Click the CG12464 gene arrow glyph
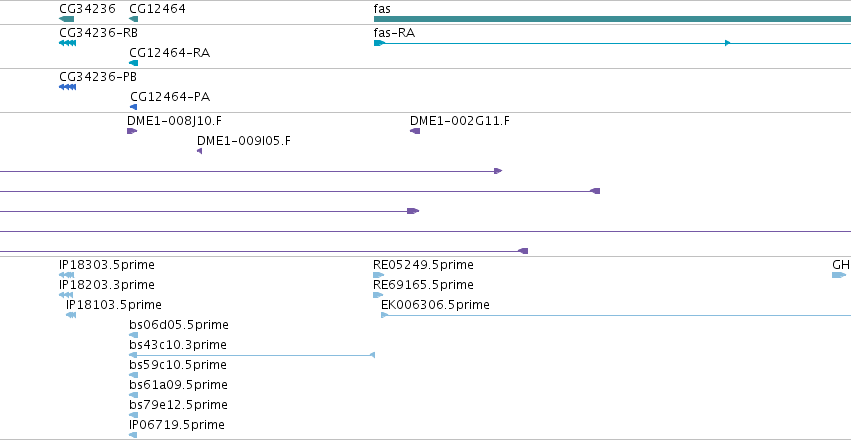The width and height of the screenshot is (851, 440). [134, 19]
